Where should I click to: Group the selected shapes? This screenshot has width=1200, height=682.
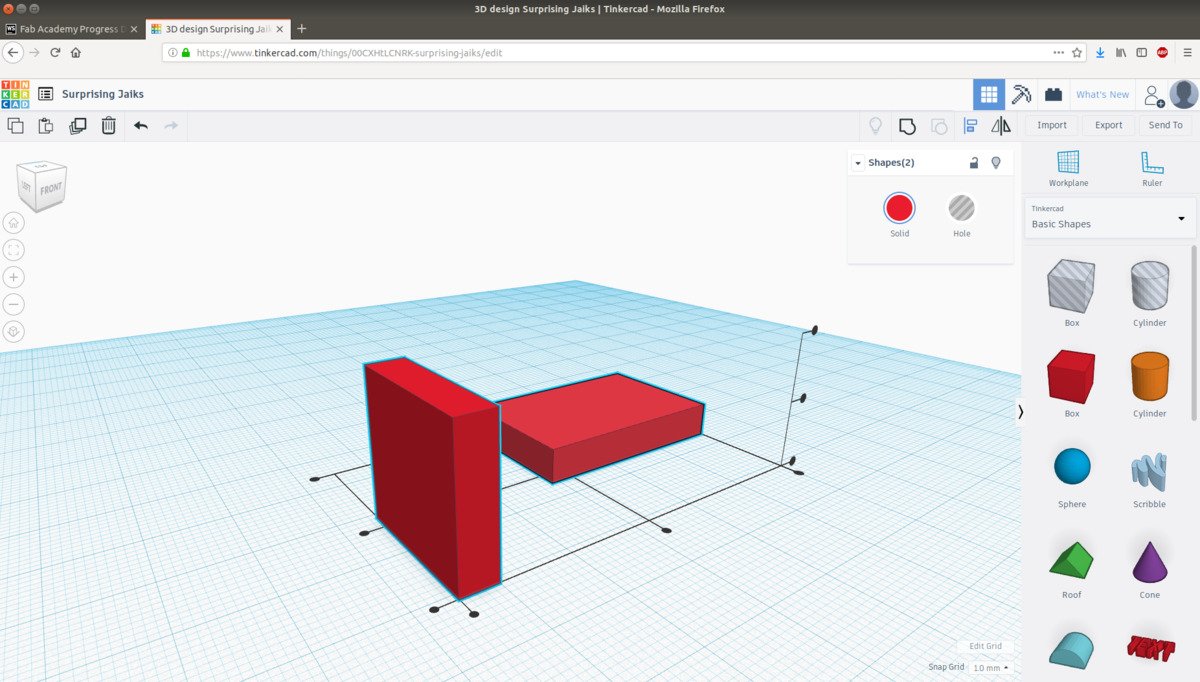pyautogui.click(x=907, y=125)
